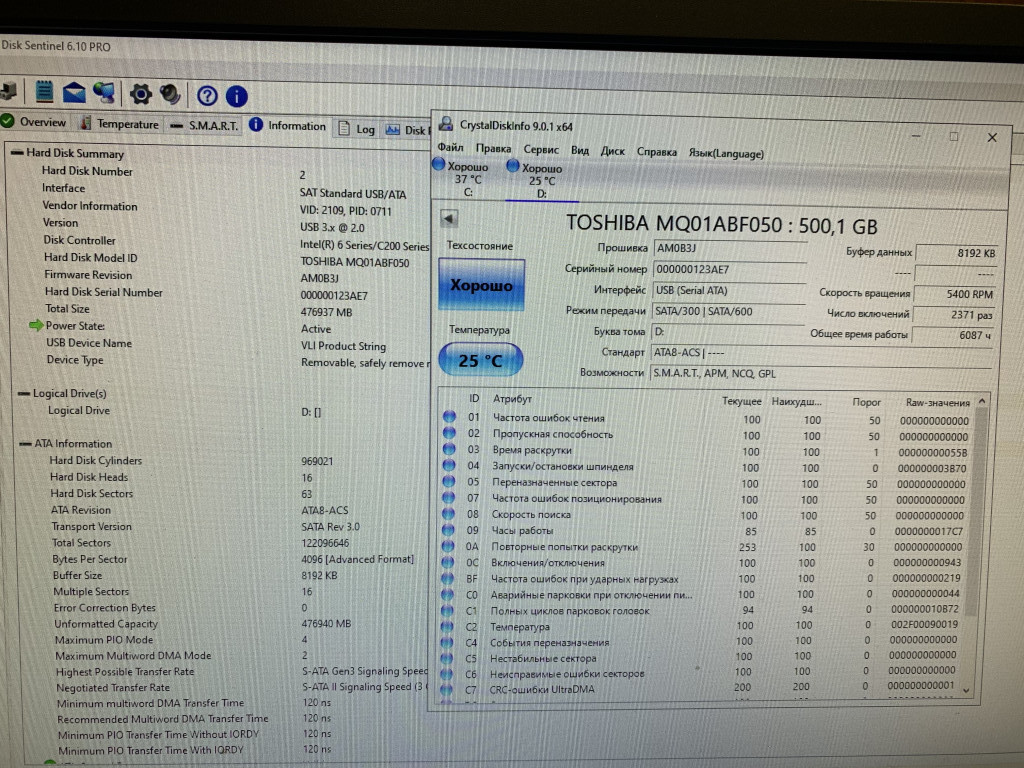Click the Режим передачи field
This screenshot has height=768, width=1024.
tap(729, 312)
